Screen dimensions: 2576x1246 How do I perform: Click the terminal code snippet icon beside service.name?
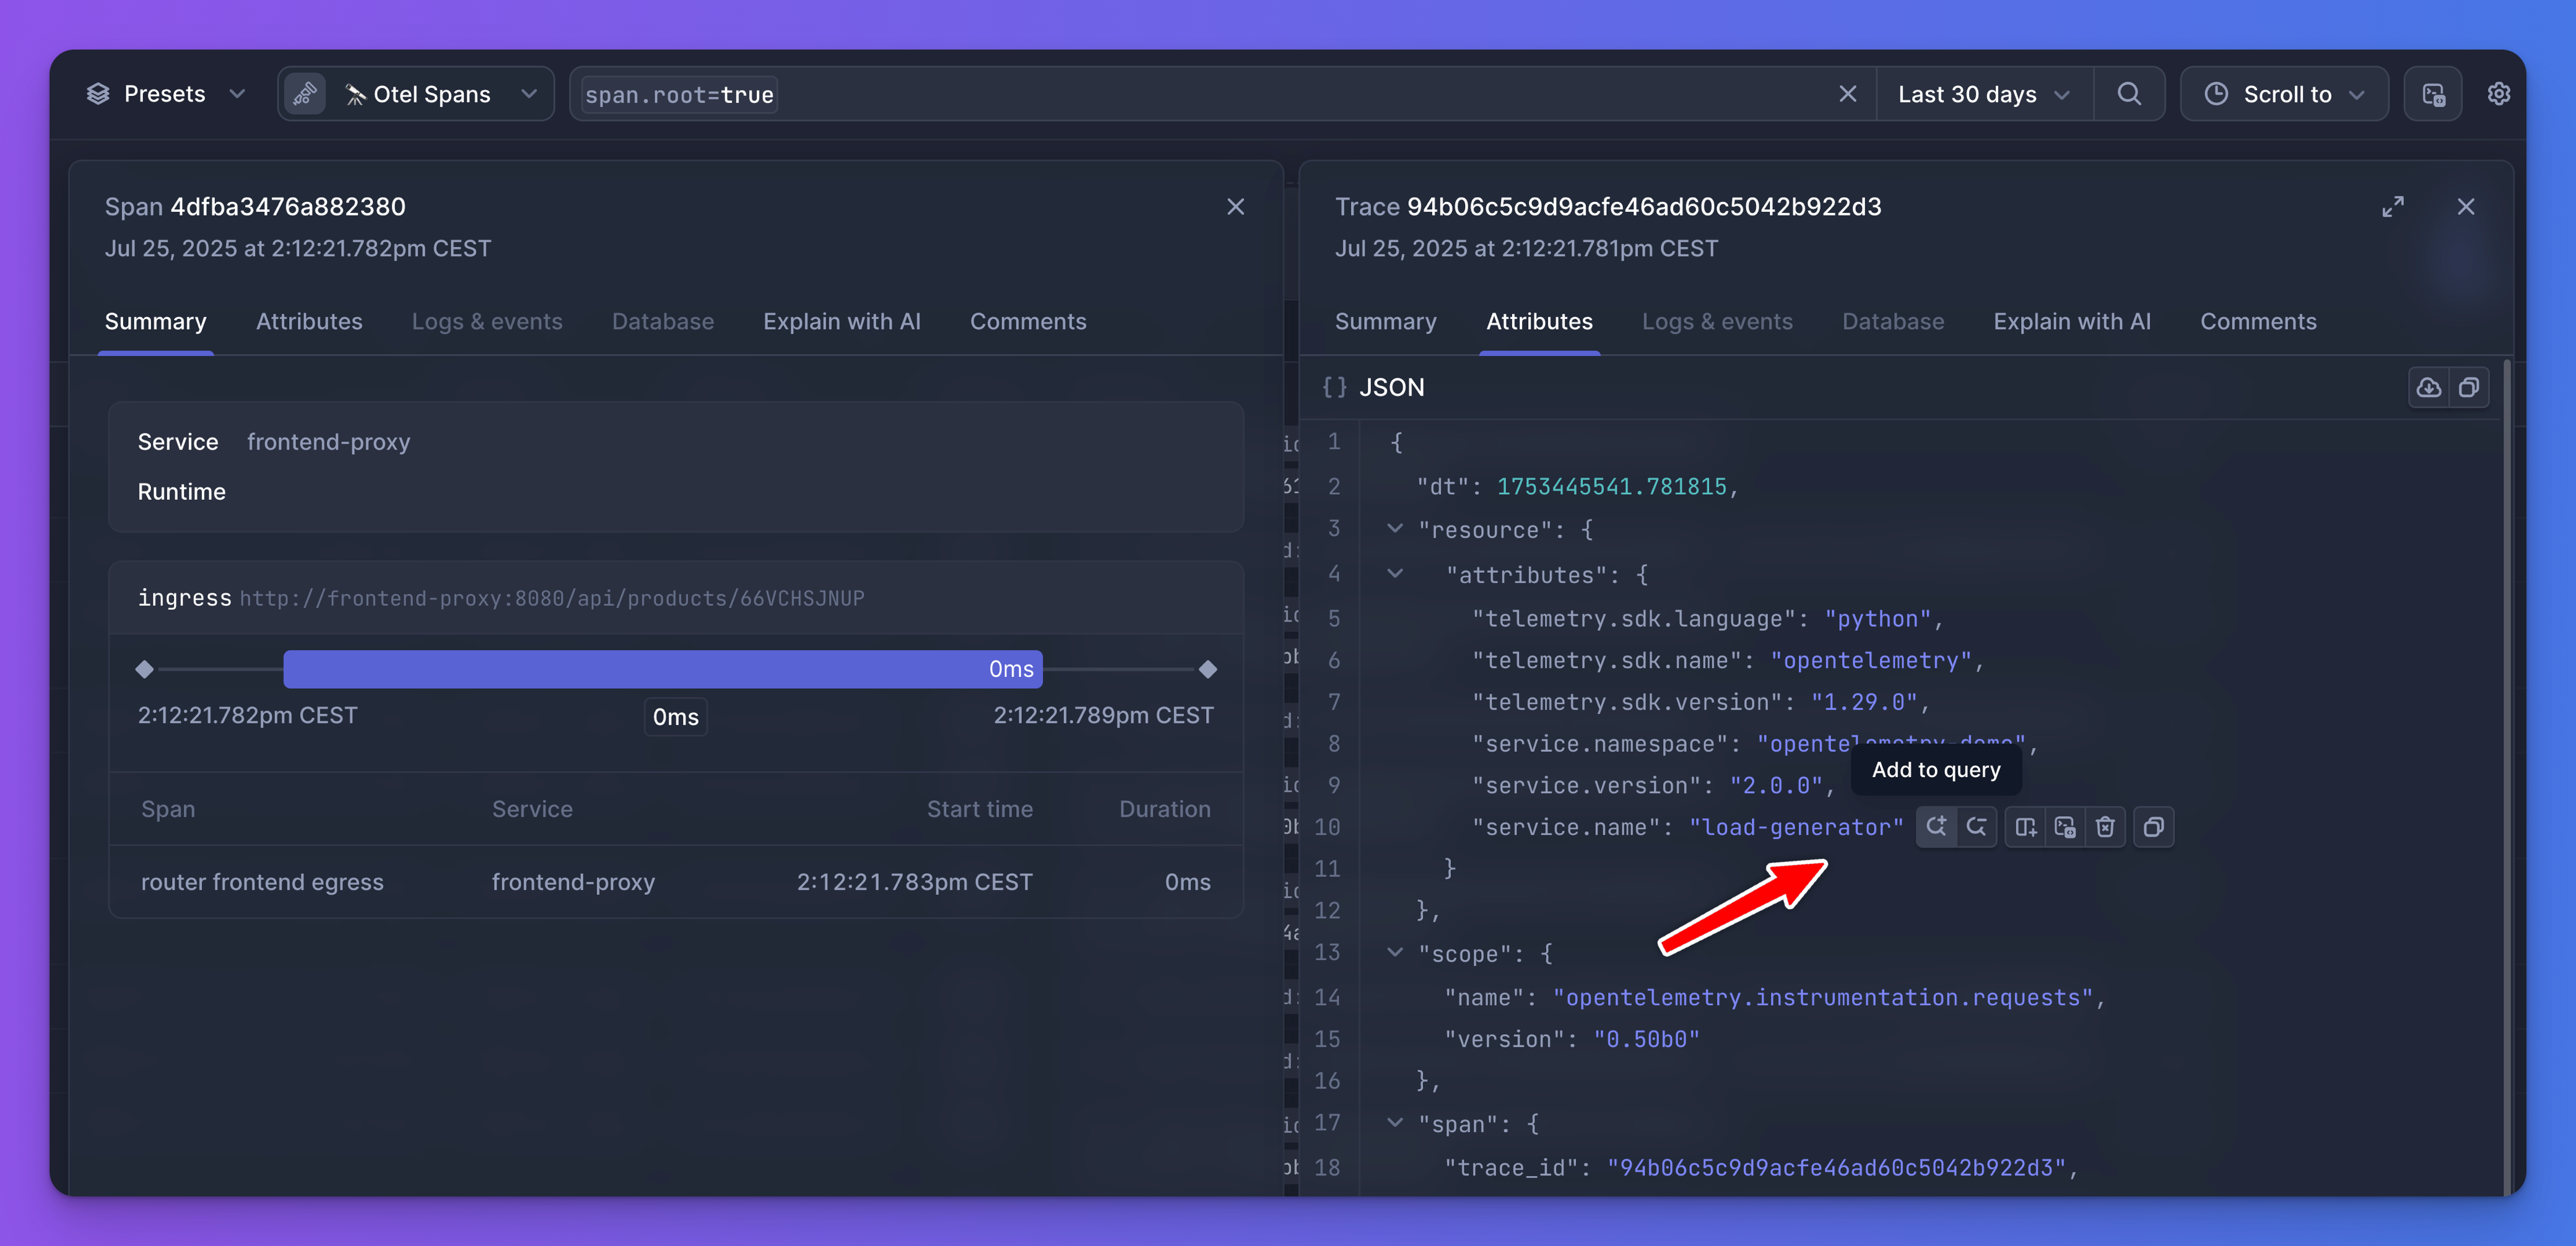point(2065,827)
